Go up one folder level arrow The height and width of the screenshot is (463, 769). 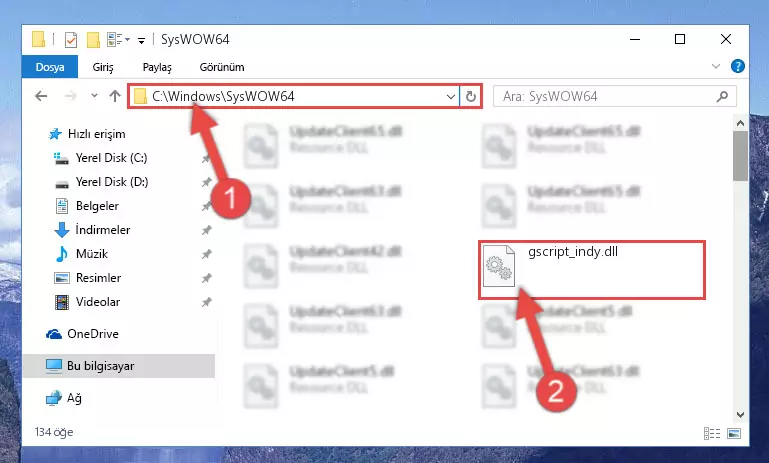pos(115,96)
